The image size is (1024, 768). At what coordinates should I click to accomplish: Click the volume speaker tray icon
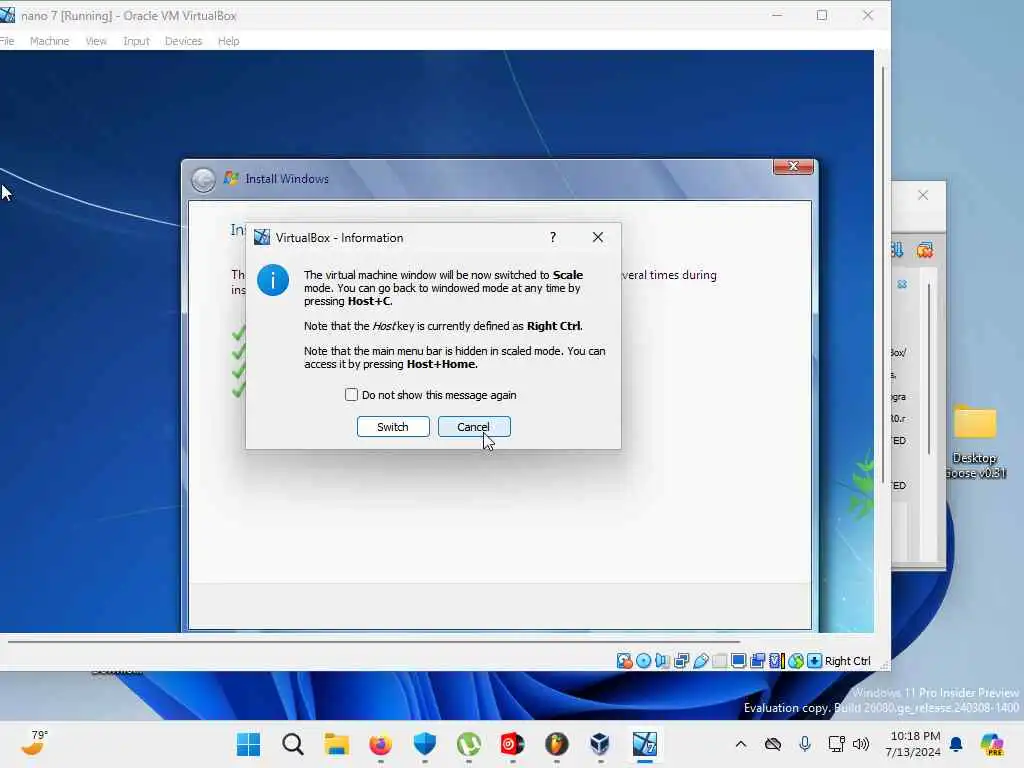tap(861, 744)
